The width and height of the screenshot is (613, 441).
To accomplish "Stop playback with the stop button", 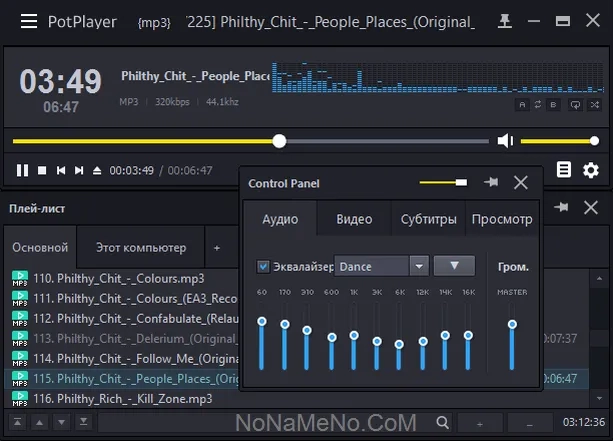I will 42,171.
